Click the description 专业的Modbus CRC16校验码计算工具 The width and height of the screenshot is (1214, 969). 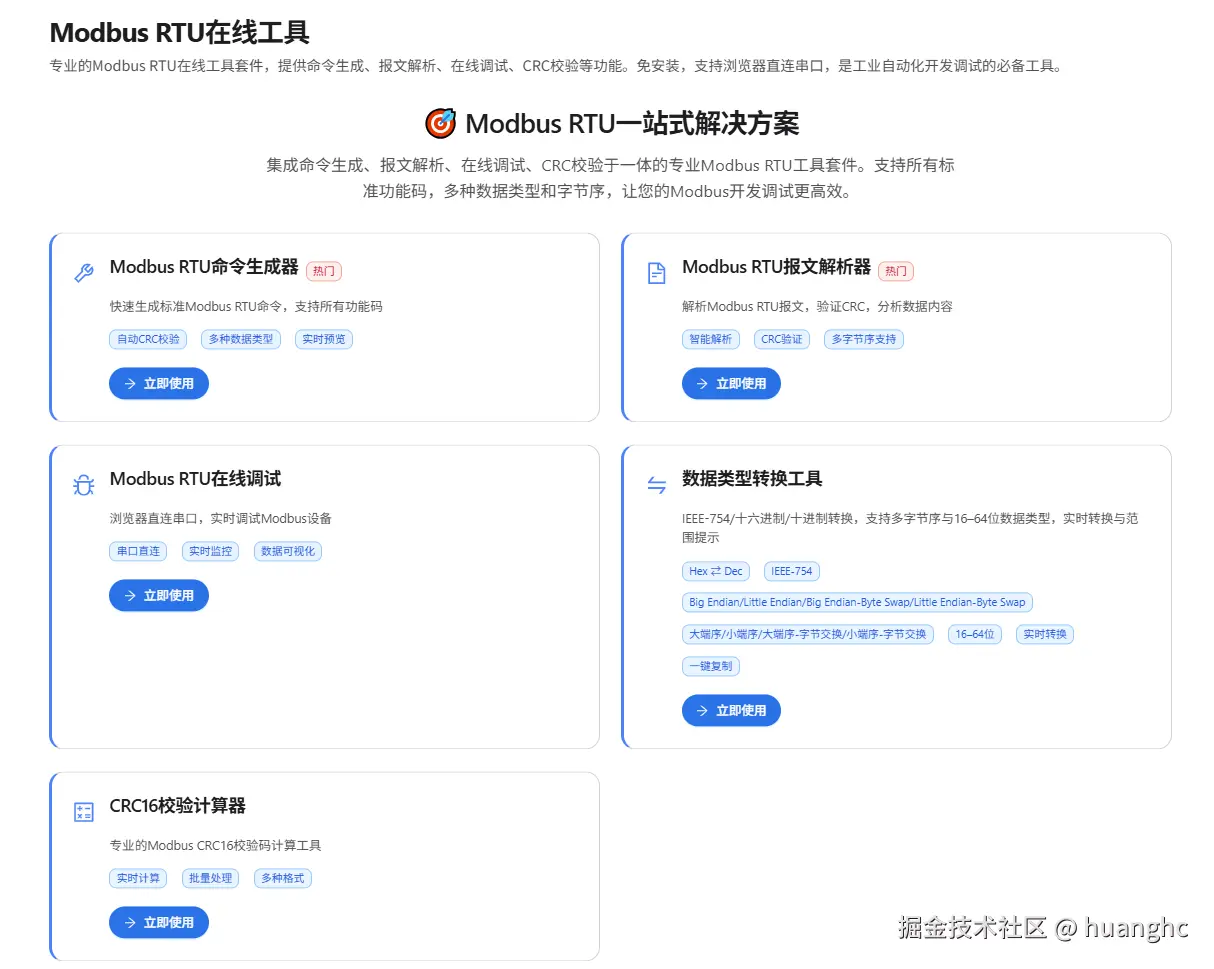216,845
